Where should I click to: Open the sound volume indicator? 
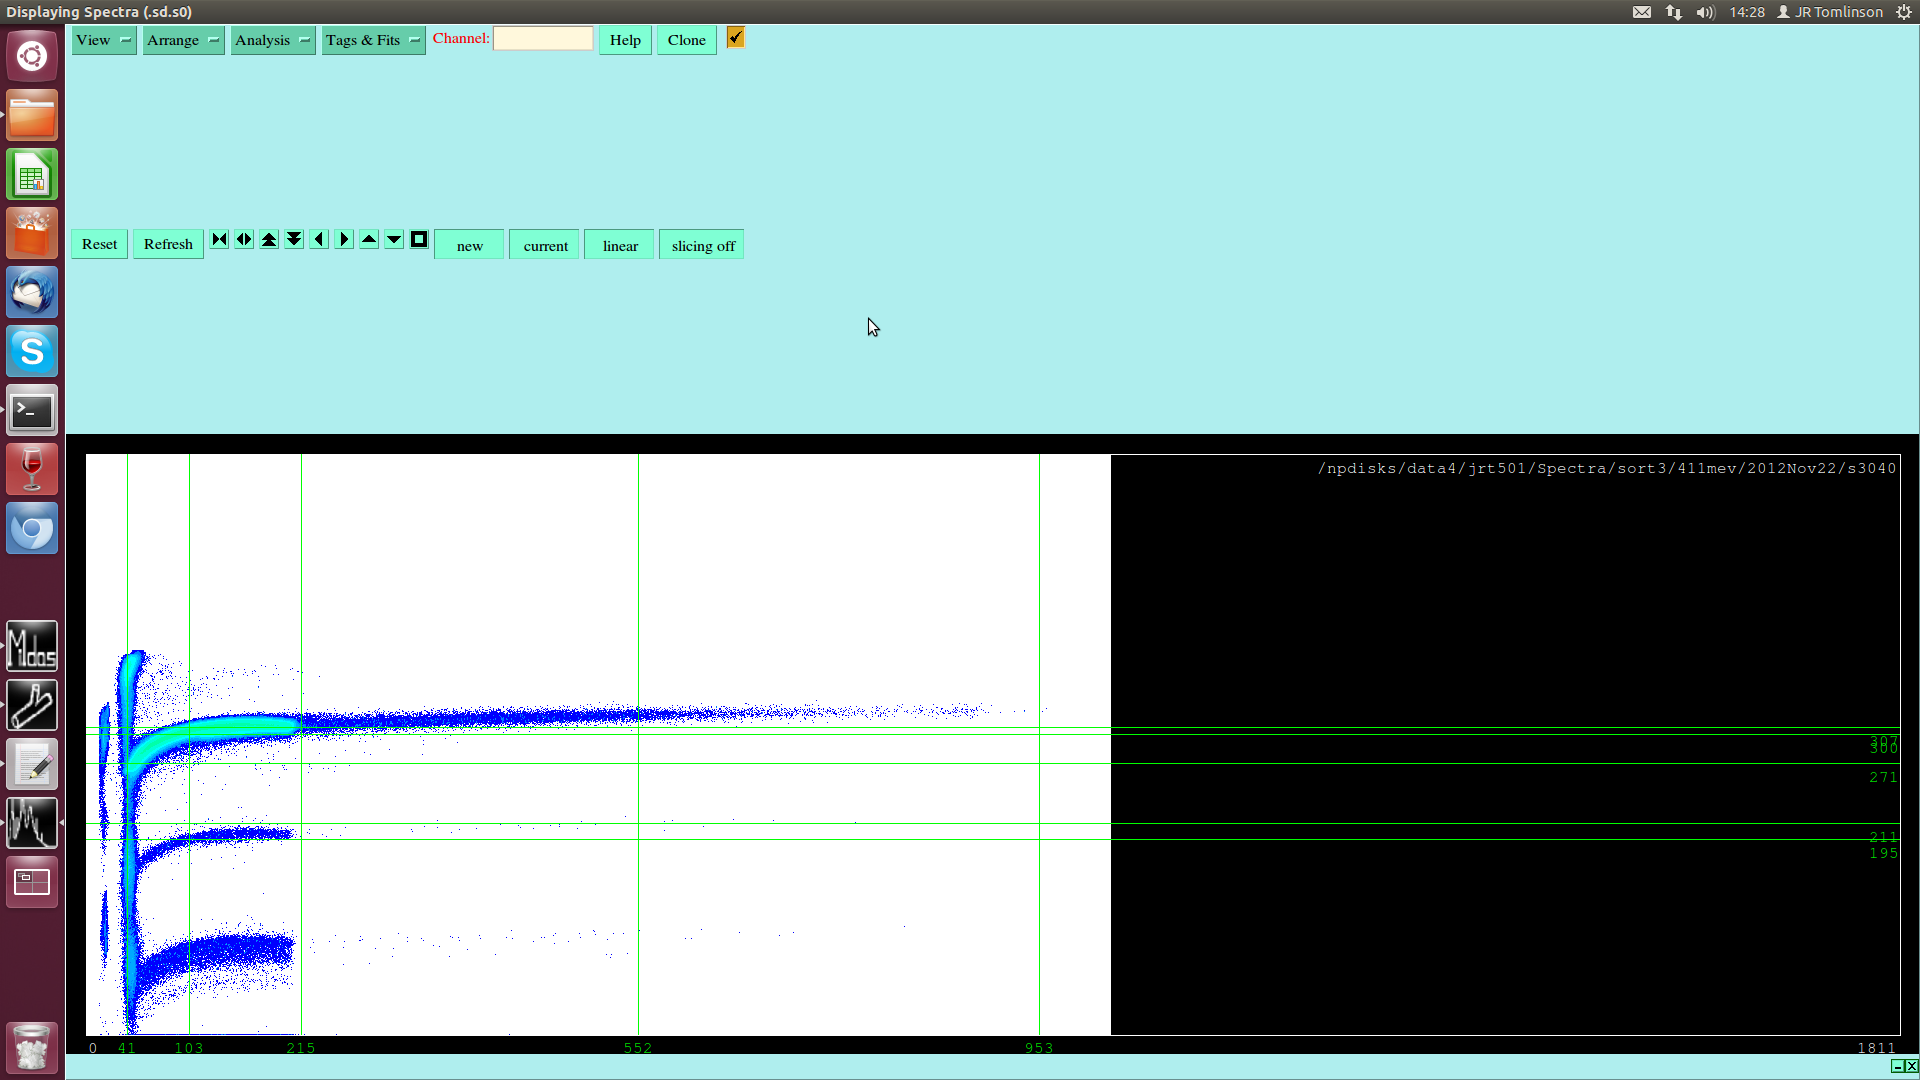[x=1706, y=12]
